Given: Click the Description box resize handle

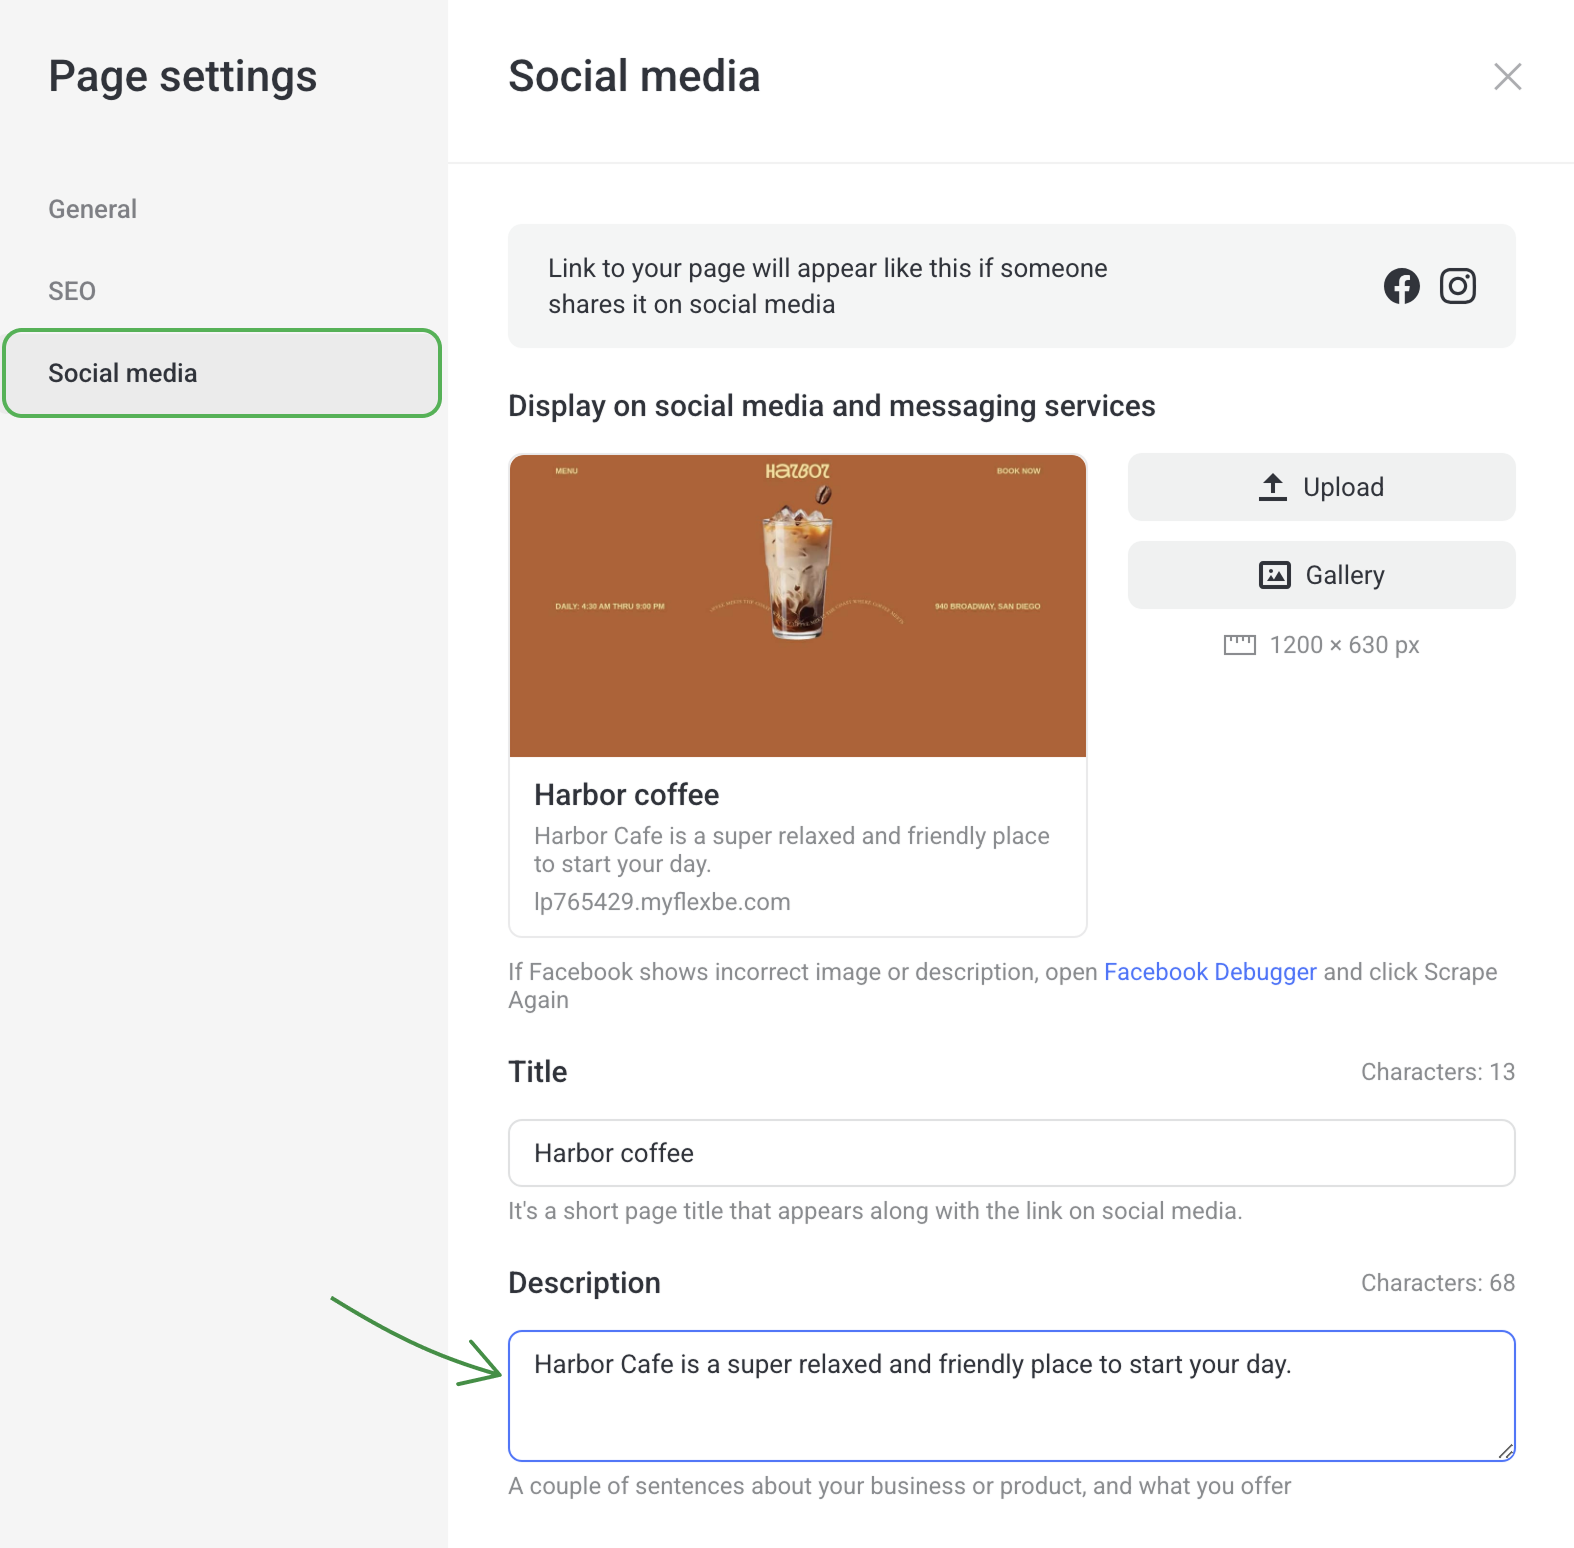Looking at the screenshot, I should (x=1505, y=1451).
